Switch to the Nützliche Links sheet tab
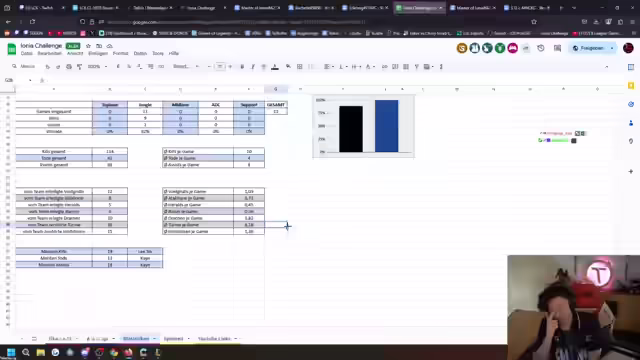This screenshot has width=640, height=360. 214,339
